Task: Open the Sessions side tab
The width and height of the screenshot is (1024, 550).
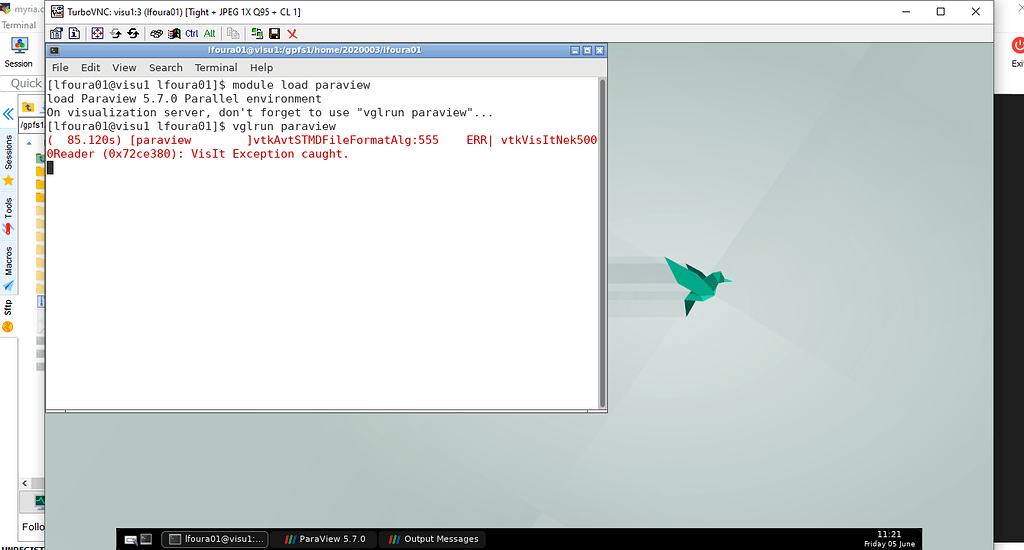Action: click(x=8, y=159)
